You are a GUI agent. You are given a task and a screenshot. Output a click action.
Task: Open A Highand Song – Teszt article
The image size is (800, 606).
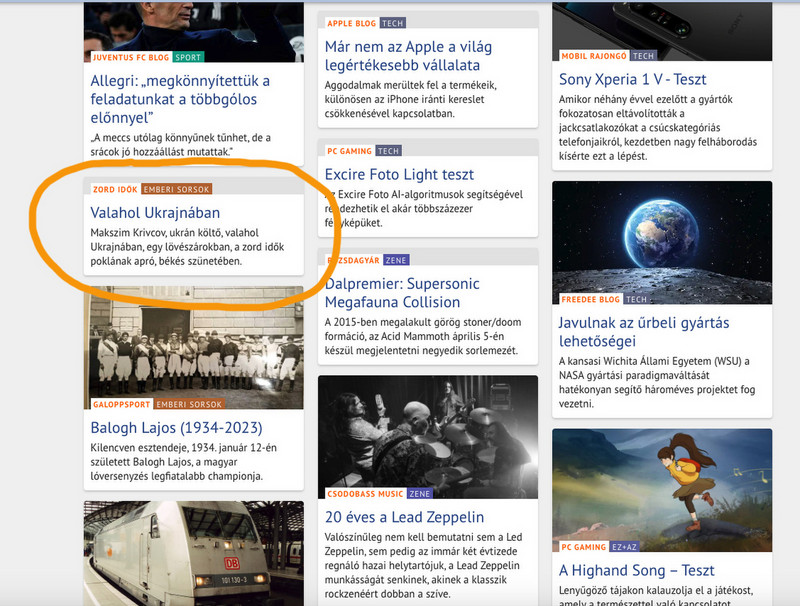pos(637,570)
